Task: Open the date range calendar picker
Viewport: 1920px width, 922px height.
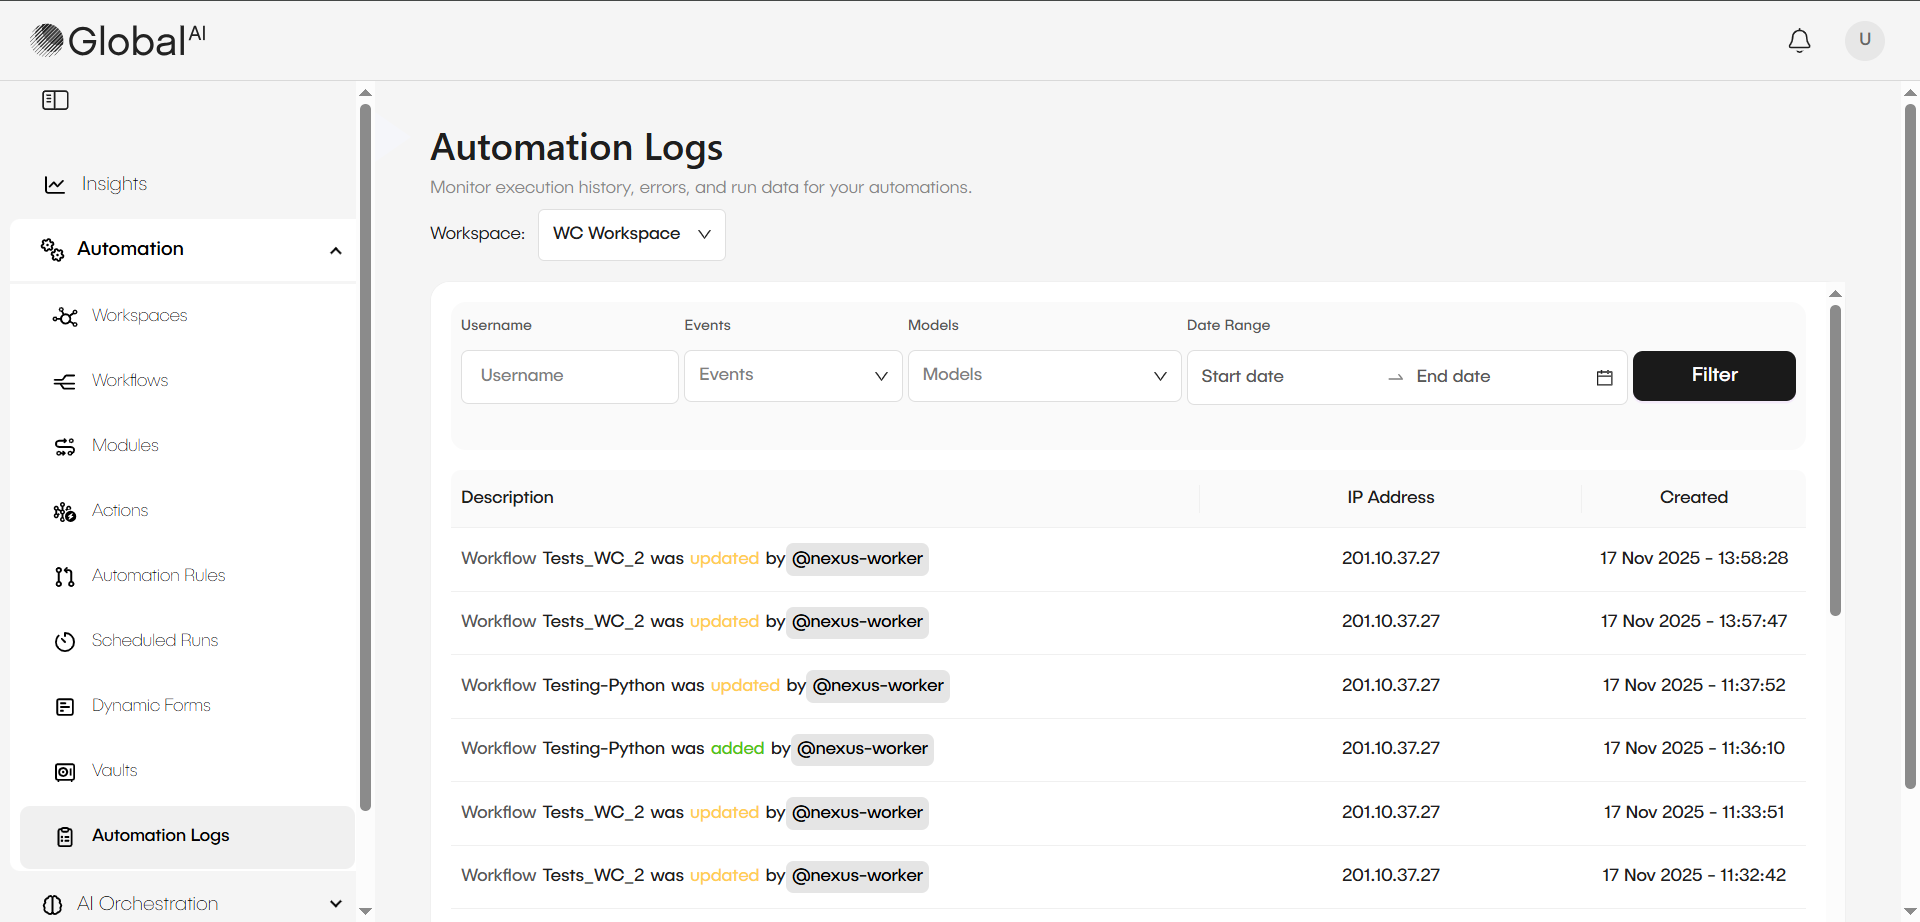Action: click(x=1604, y=377)
